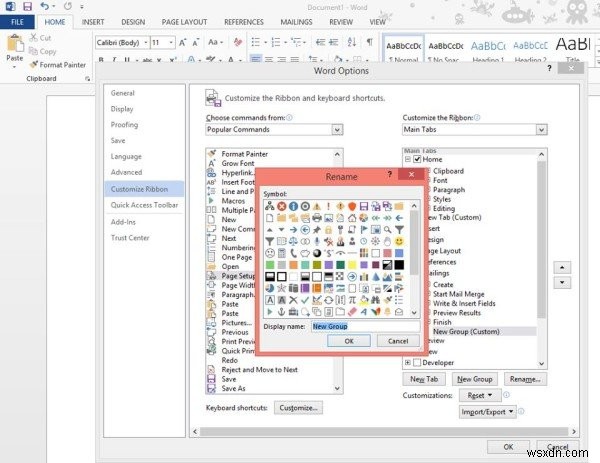Switch to the INSERT ribbon tab
This screenshot has width=600, height=463.
coord(93,22)
